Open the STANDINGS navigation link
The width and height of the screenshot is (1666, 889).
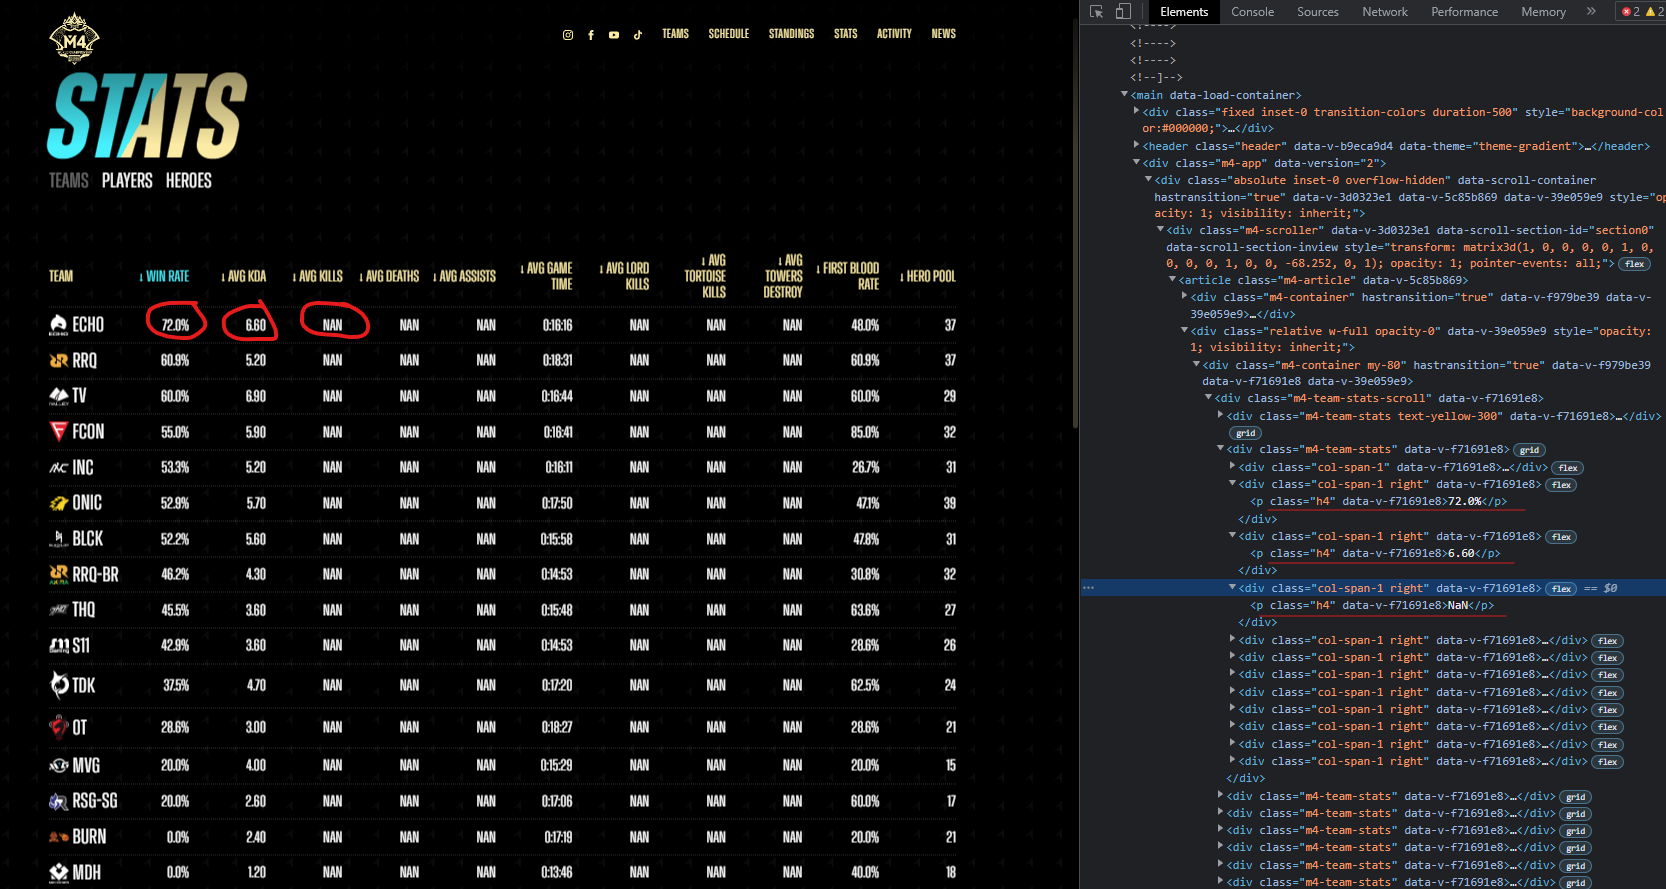click(791, 34)
